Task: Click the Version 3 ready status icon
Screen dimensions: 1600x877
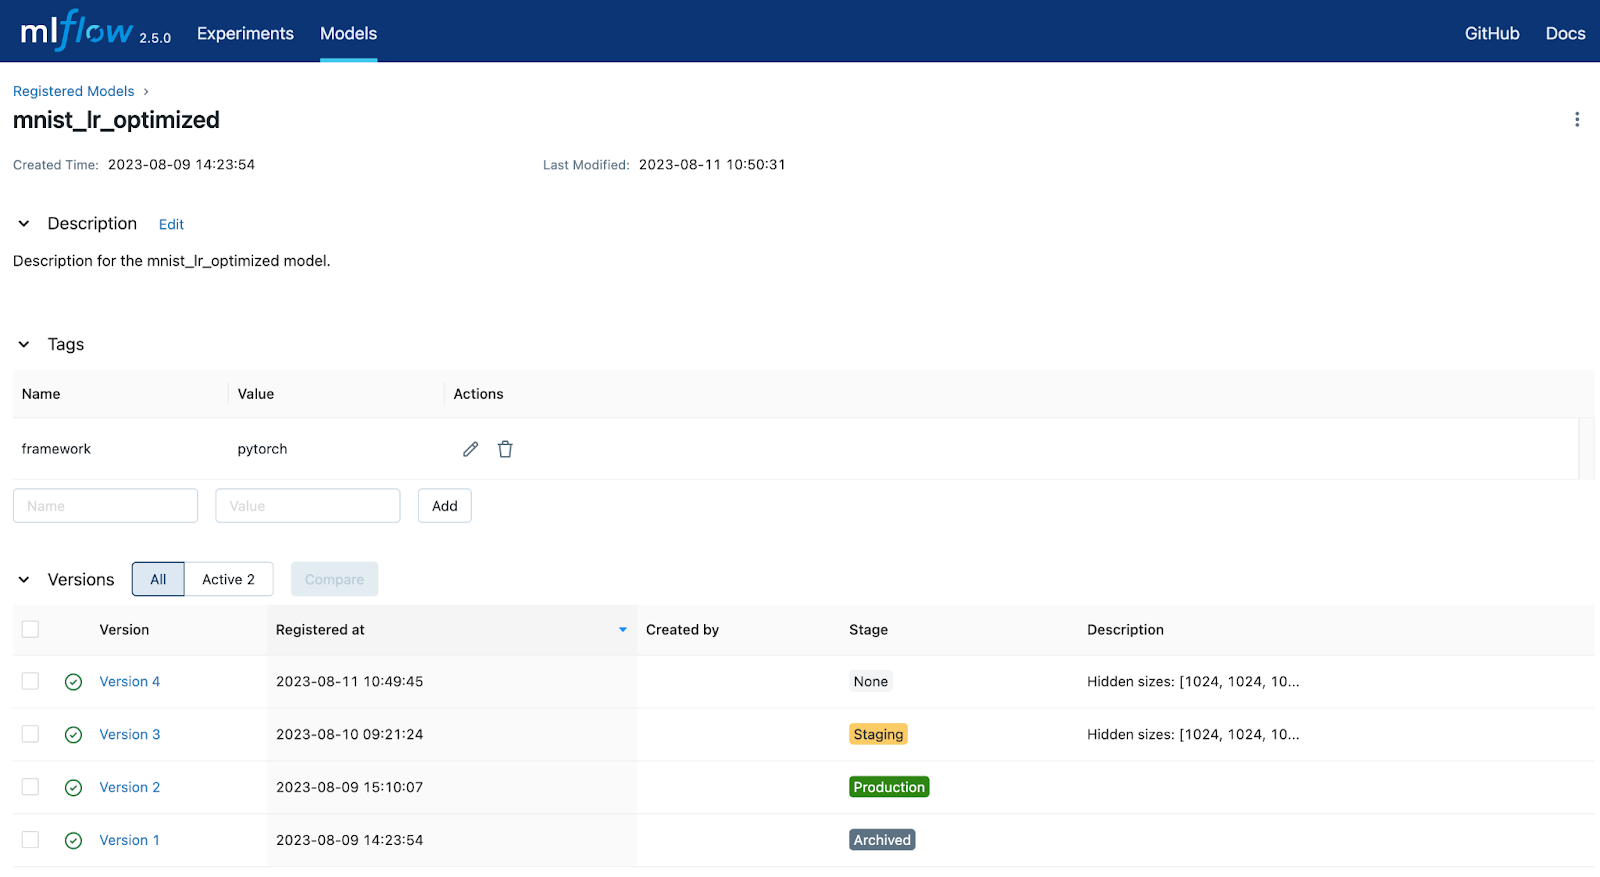Action: (73, 735)
